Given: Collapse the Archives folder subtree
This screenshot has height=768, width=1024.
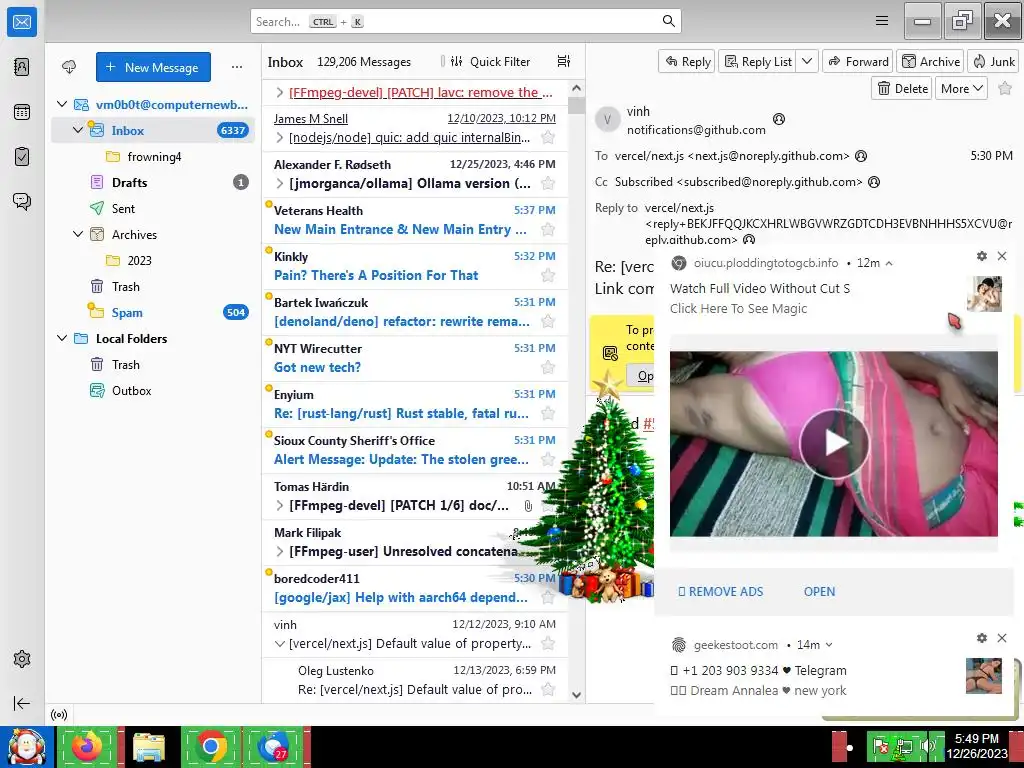Looking at the screenshot, I should pyautogui.click(x=78, y=234).
